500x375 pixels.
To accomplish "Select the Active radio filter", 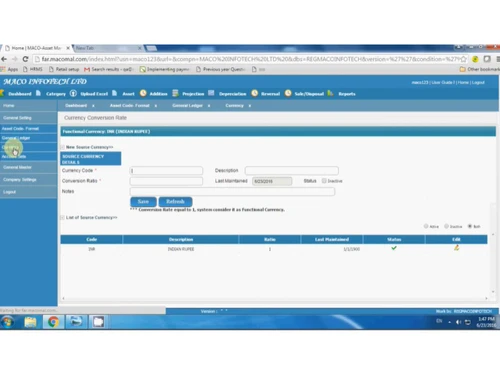I will pyautogui.click(x=426, y=226).
